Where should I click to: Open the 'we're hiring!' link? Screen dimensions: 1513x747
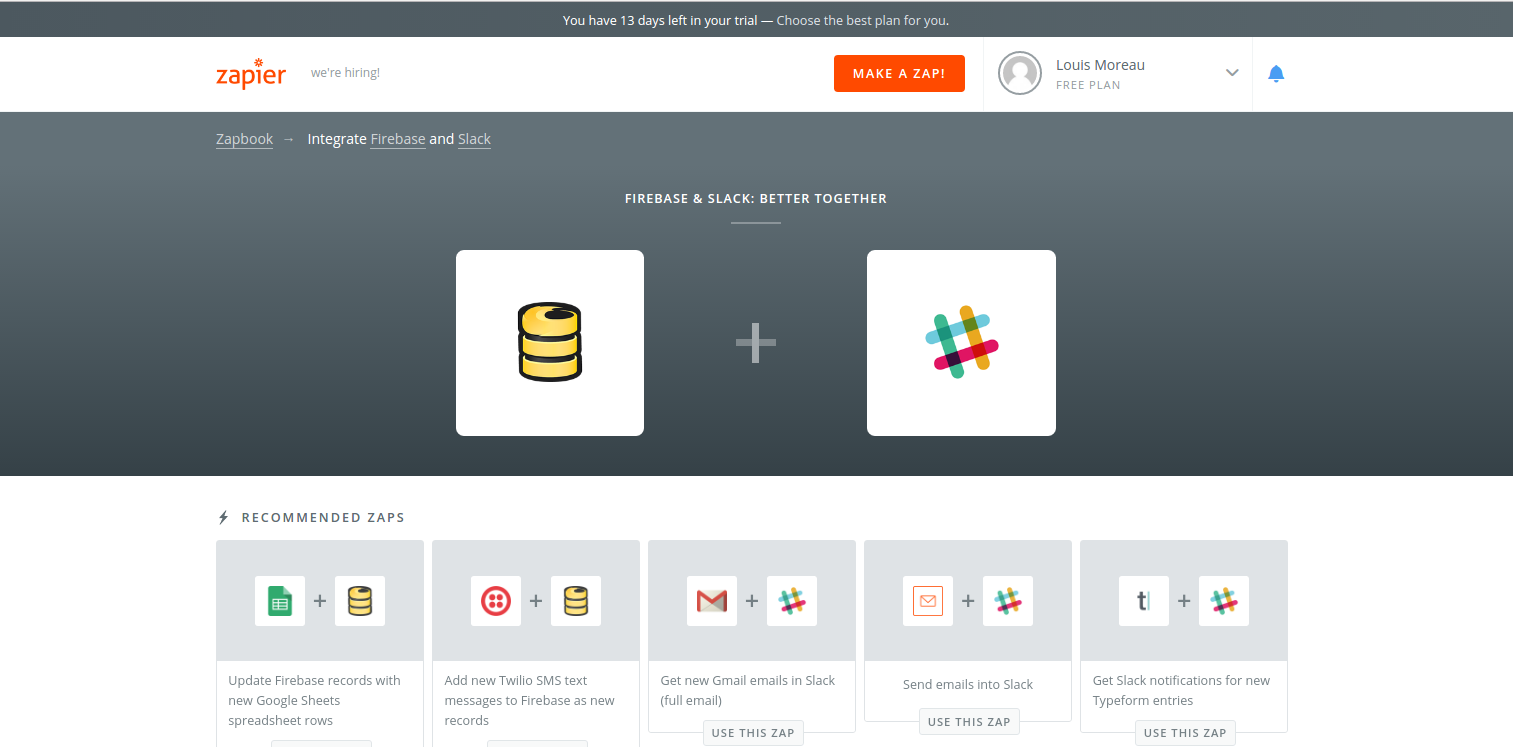[345, 73]
